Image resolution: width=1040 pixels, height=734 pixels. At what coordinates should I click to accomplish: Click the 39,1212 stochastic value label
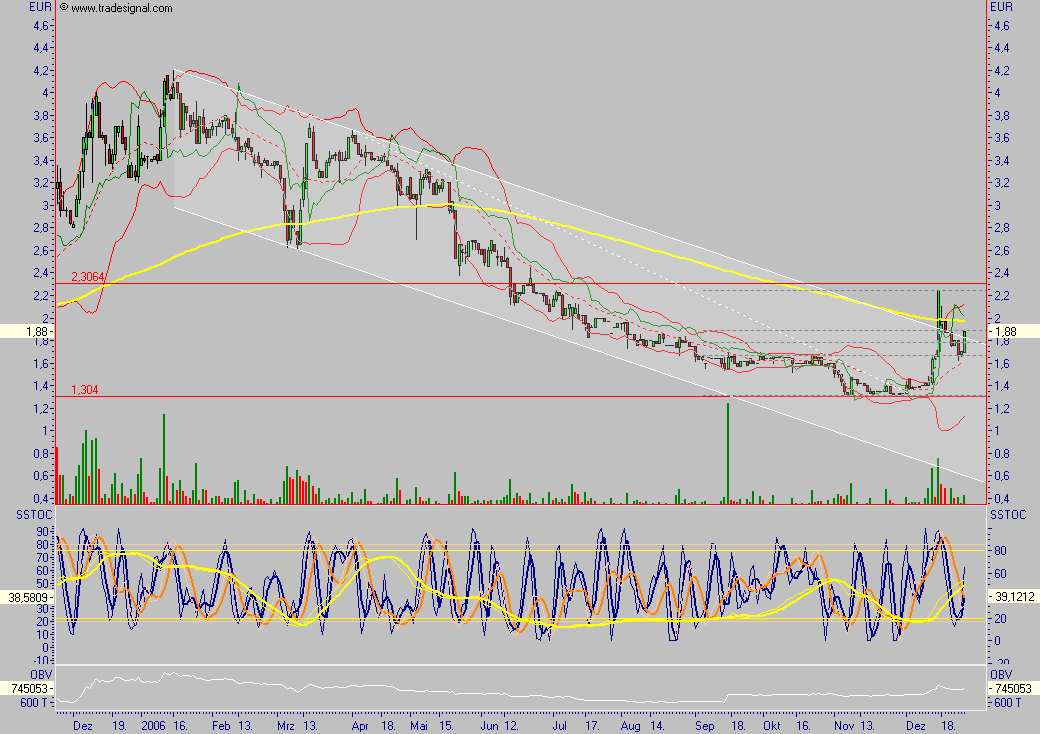[x=1013, y=597]
